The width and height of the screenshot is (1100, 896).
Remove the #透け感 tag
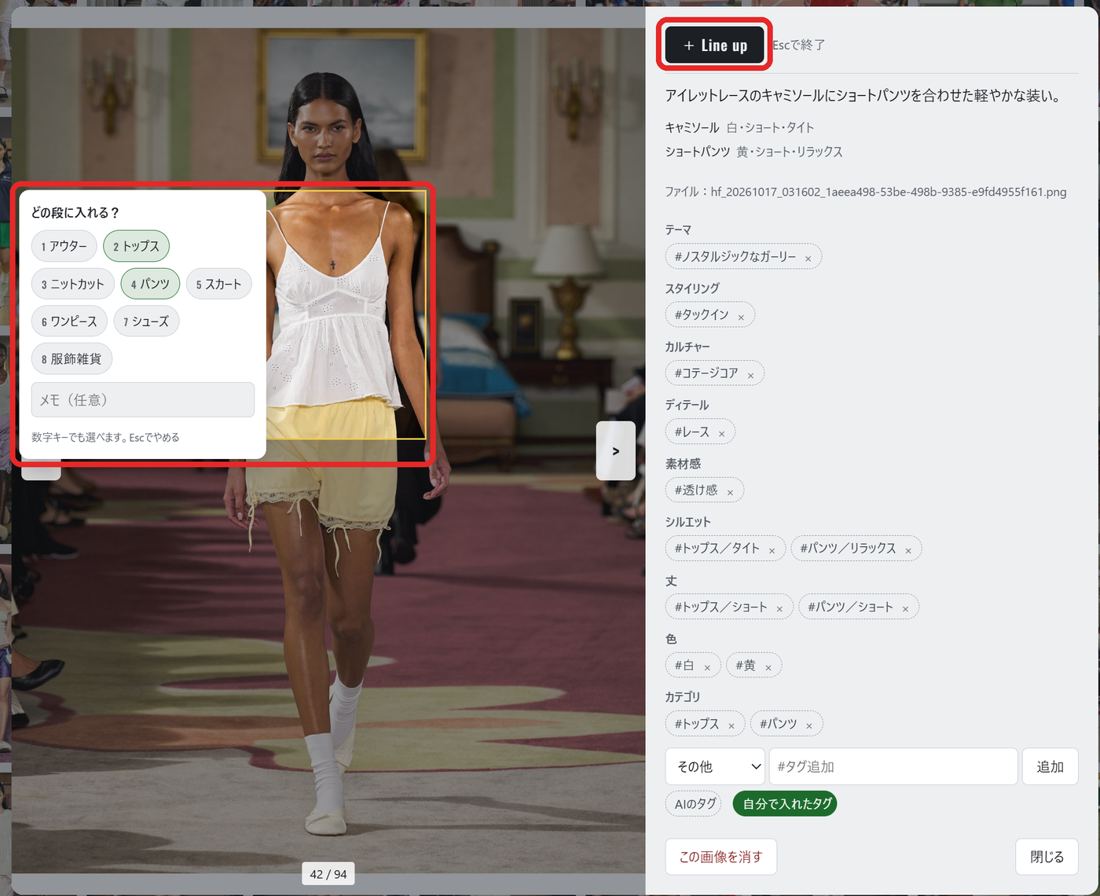tap(730, 492)
